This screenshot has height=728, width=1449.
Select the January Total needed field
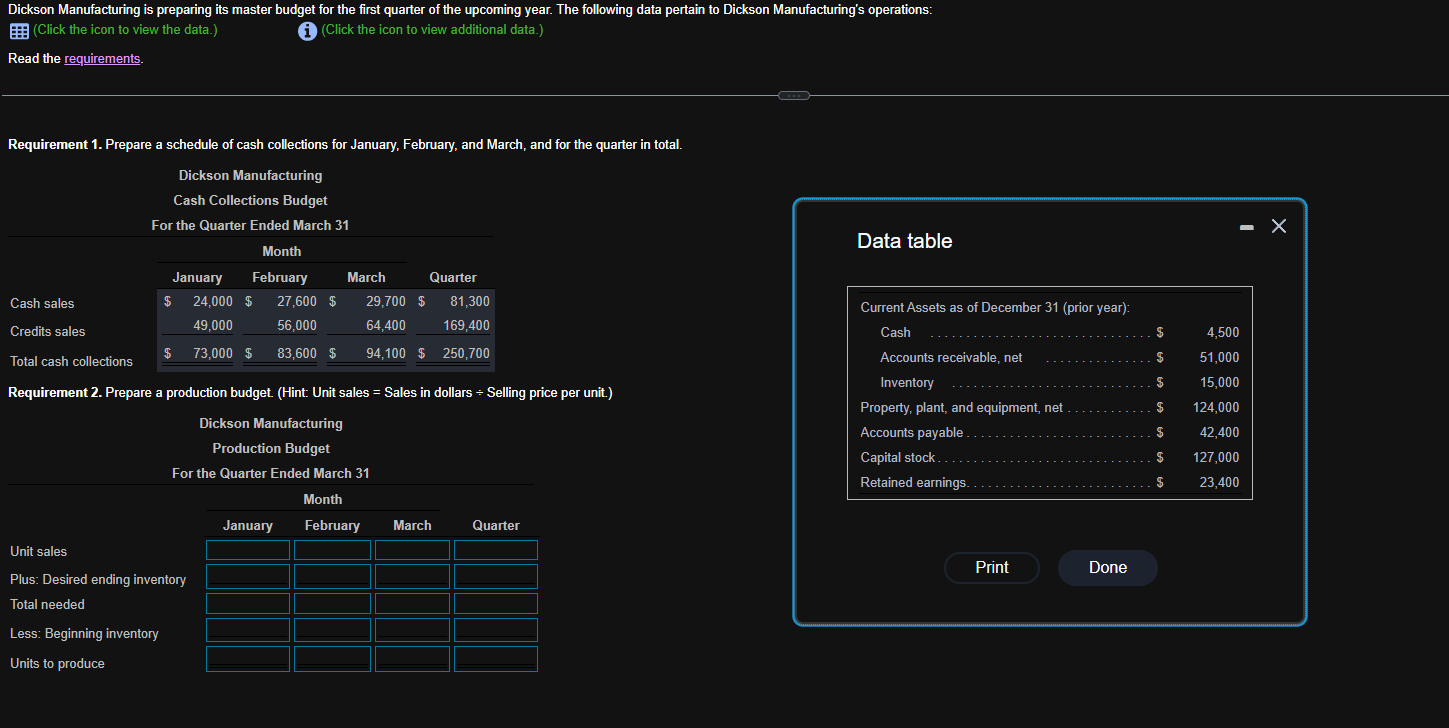point(248,603)
